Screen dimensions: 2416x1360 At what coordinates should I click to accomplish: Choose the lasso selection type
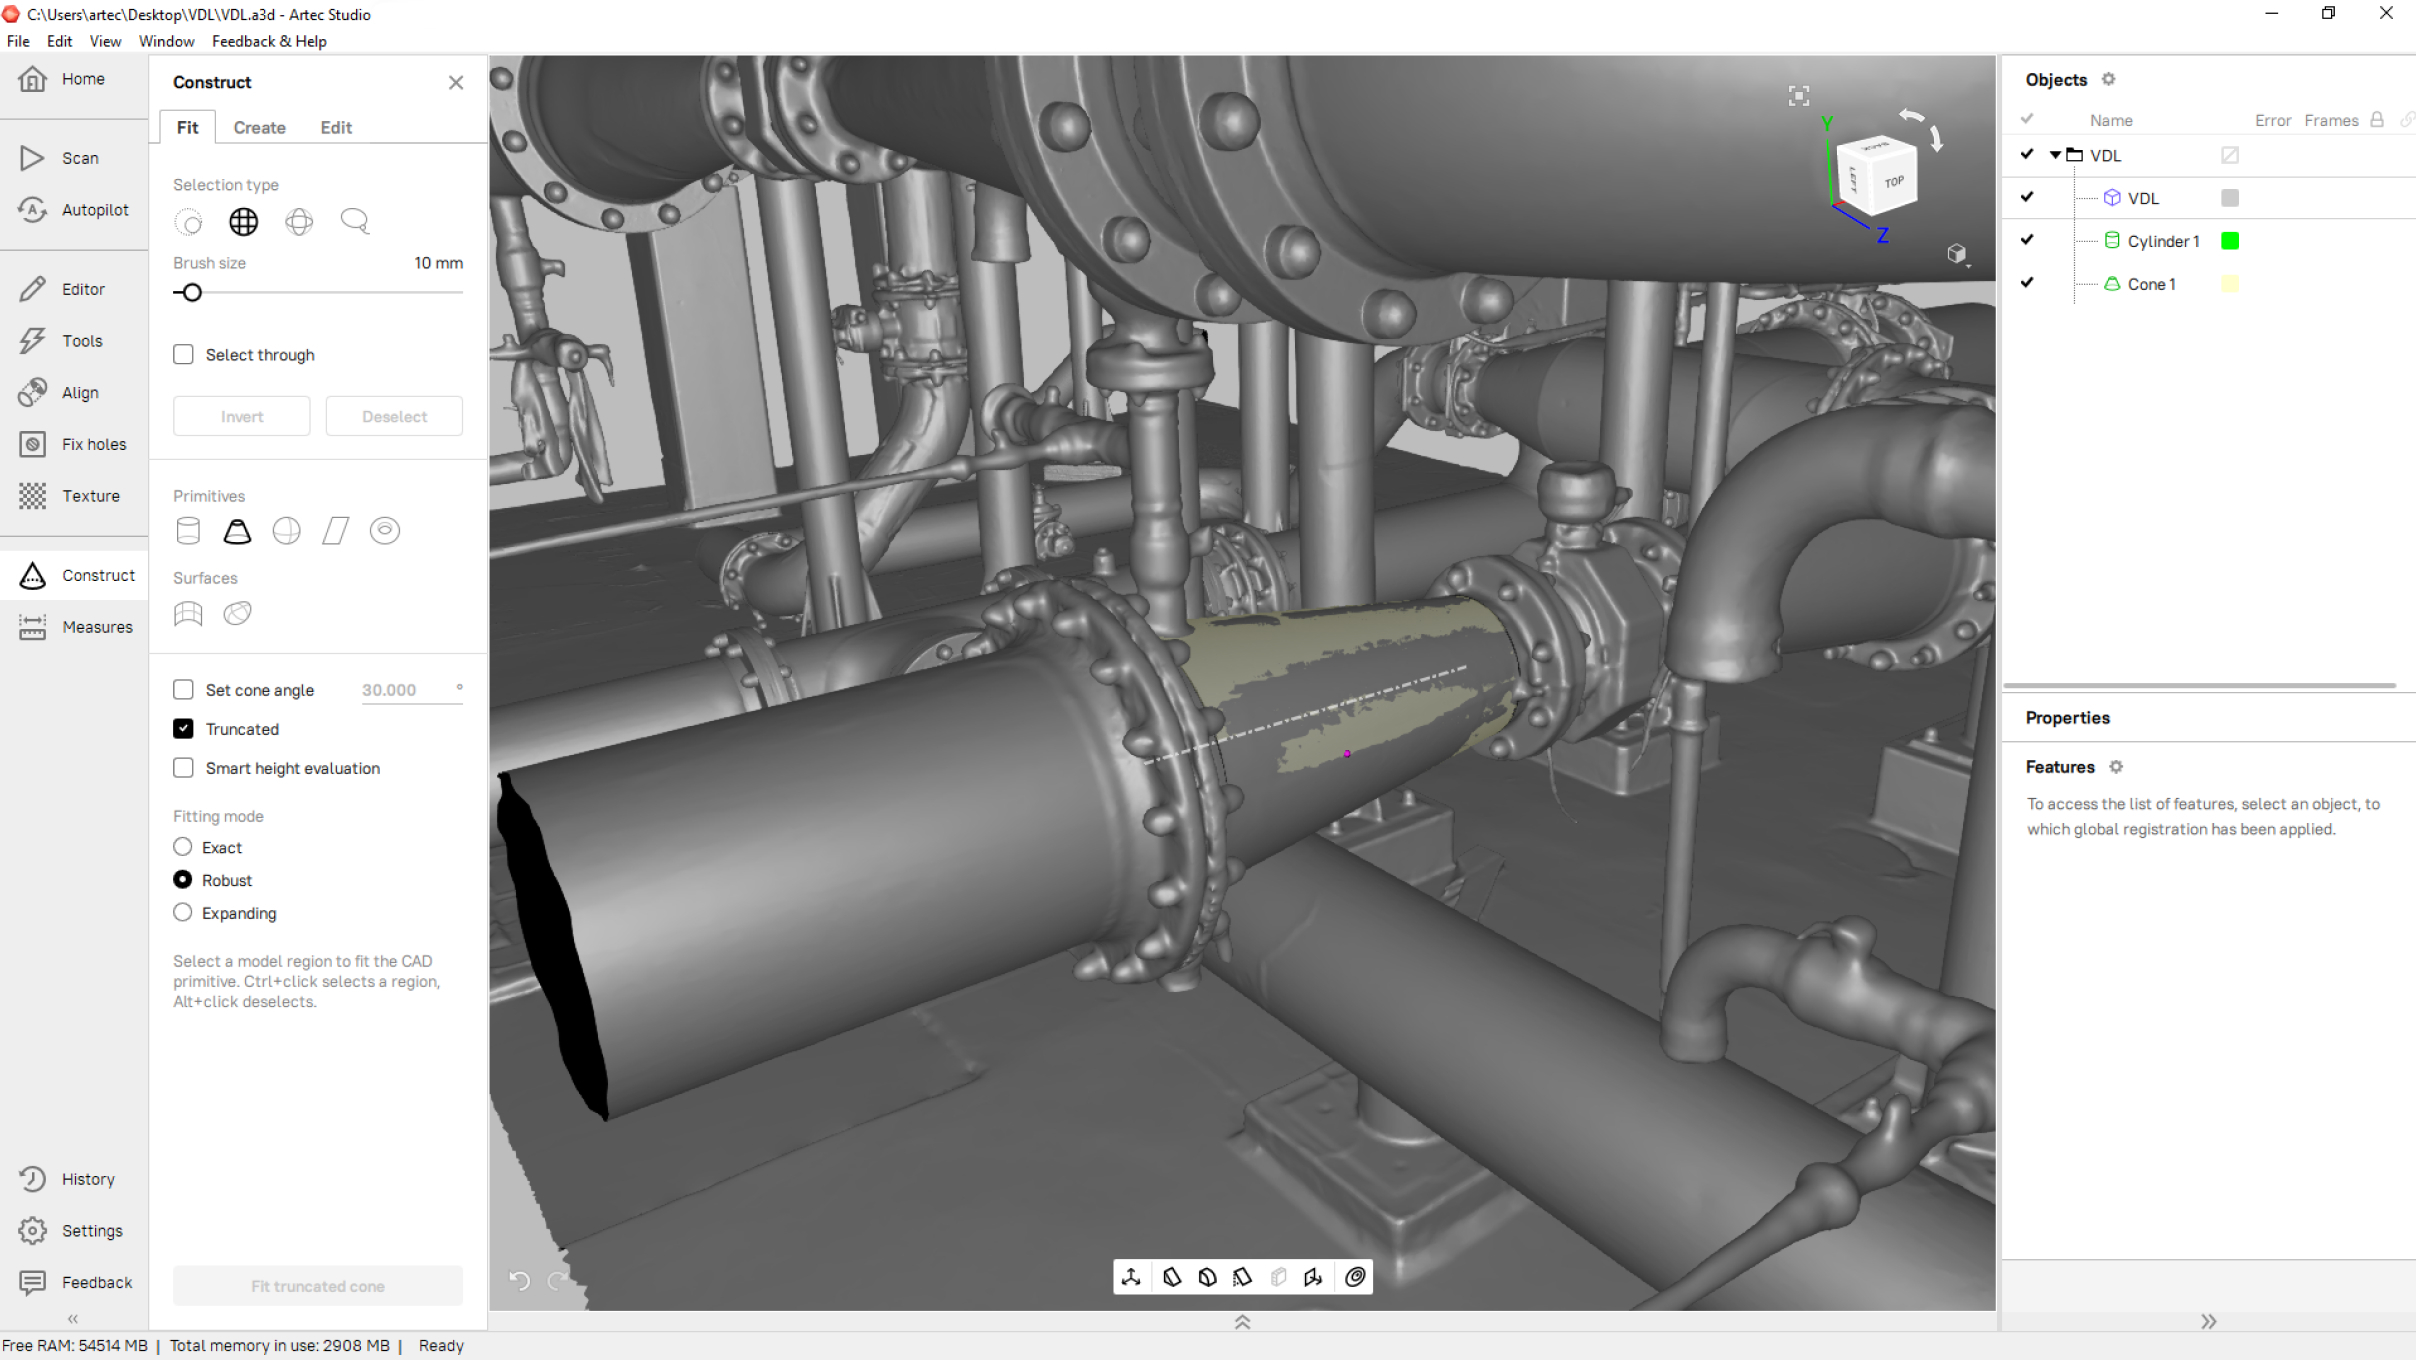click(x=354, y=221)
